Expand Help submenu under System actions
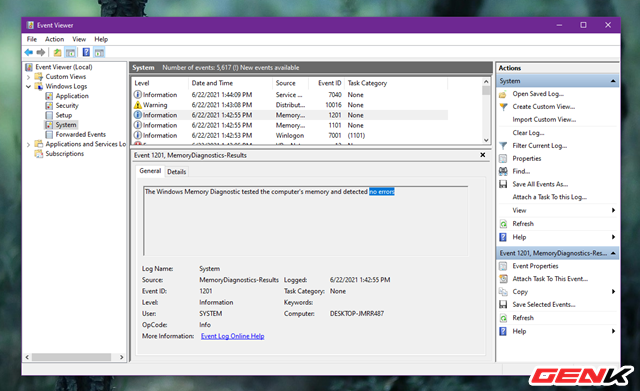 (613, 237)
